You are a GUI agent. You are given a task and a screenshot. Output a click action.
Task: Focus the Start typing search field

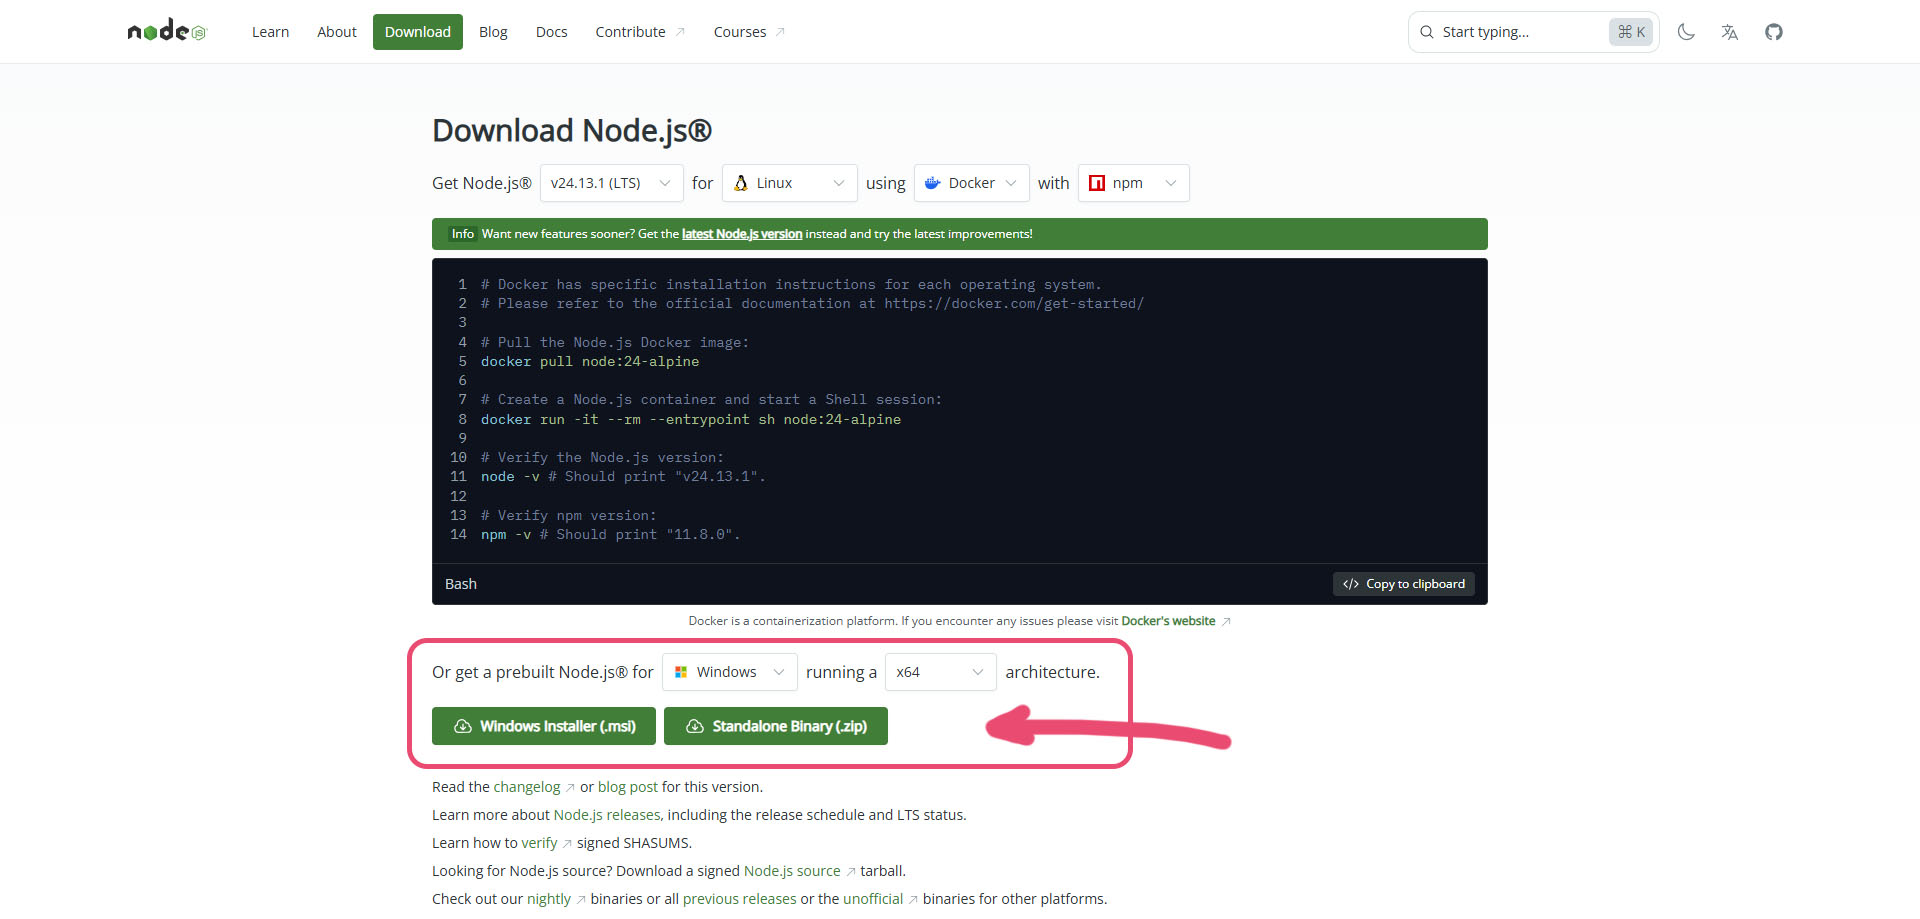1533,32
